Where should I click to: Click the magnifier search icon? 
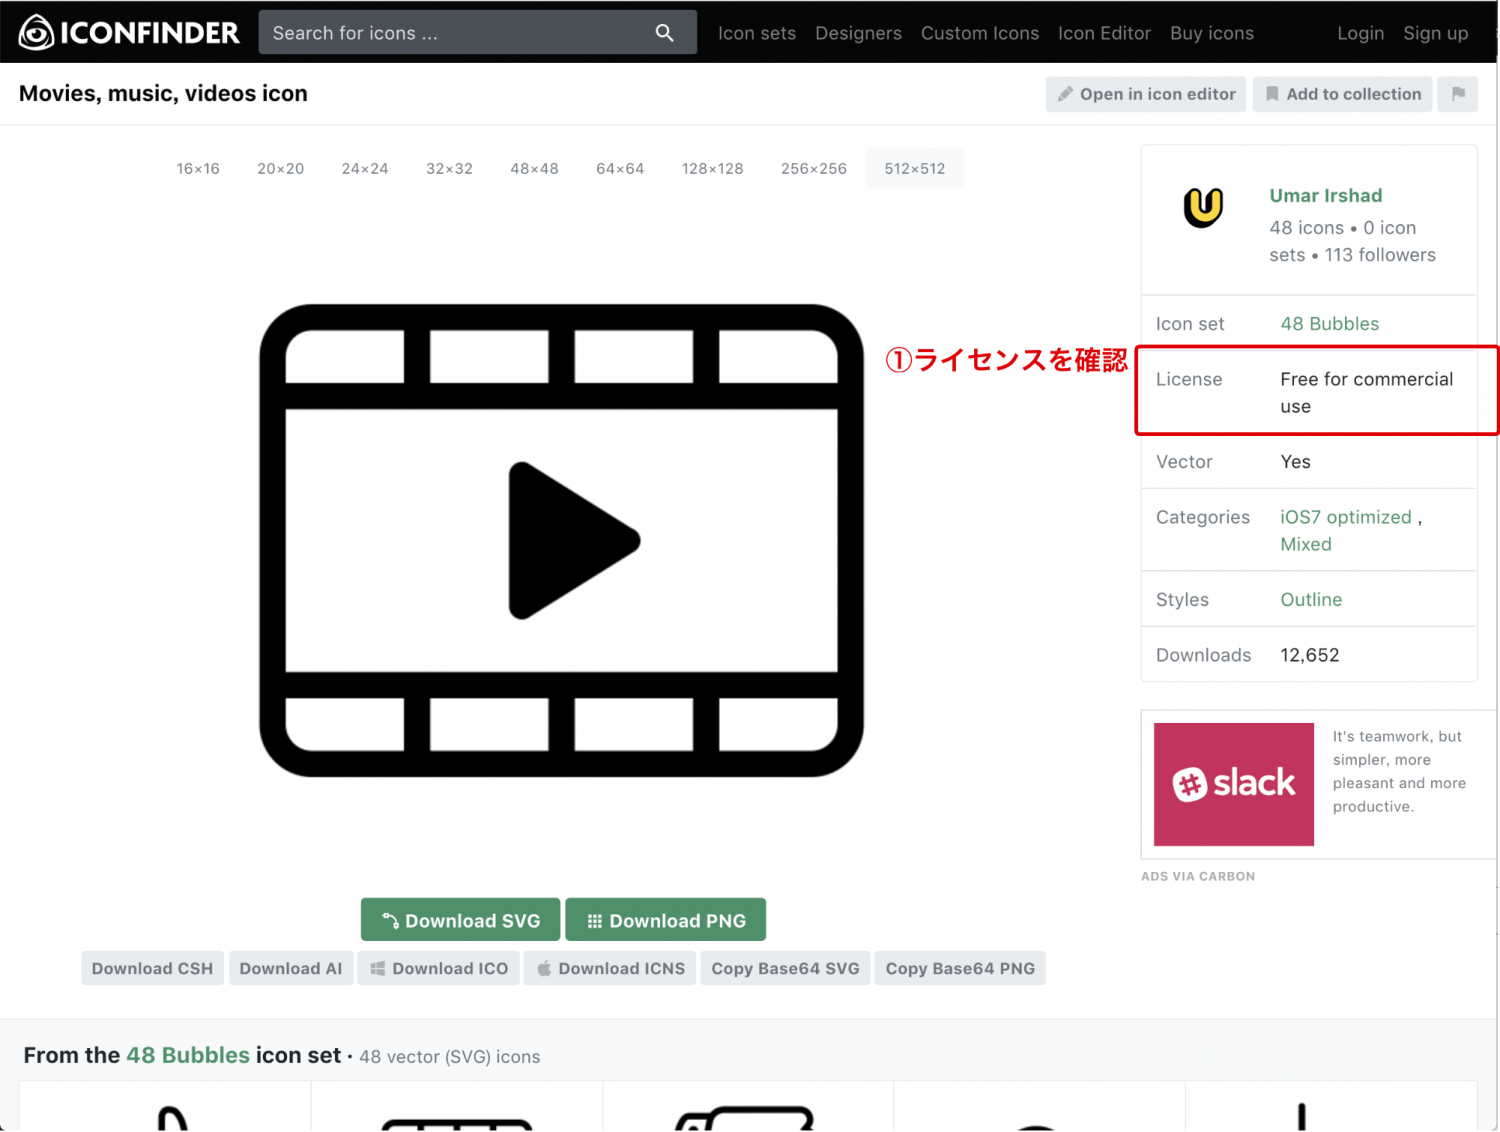coord(664,33)
